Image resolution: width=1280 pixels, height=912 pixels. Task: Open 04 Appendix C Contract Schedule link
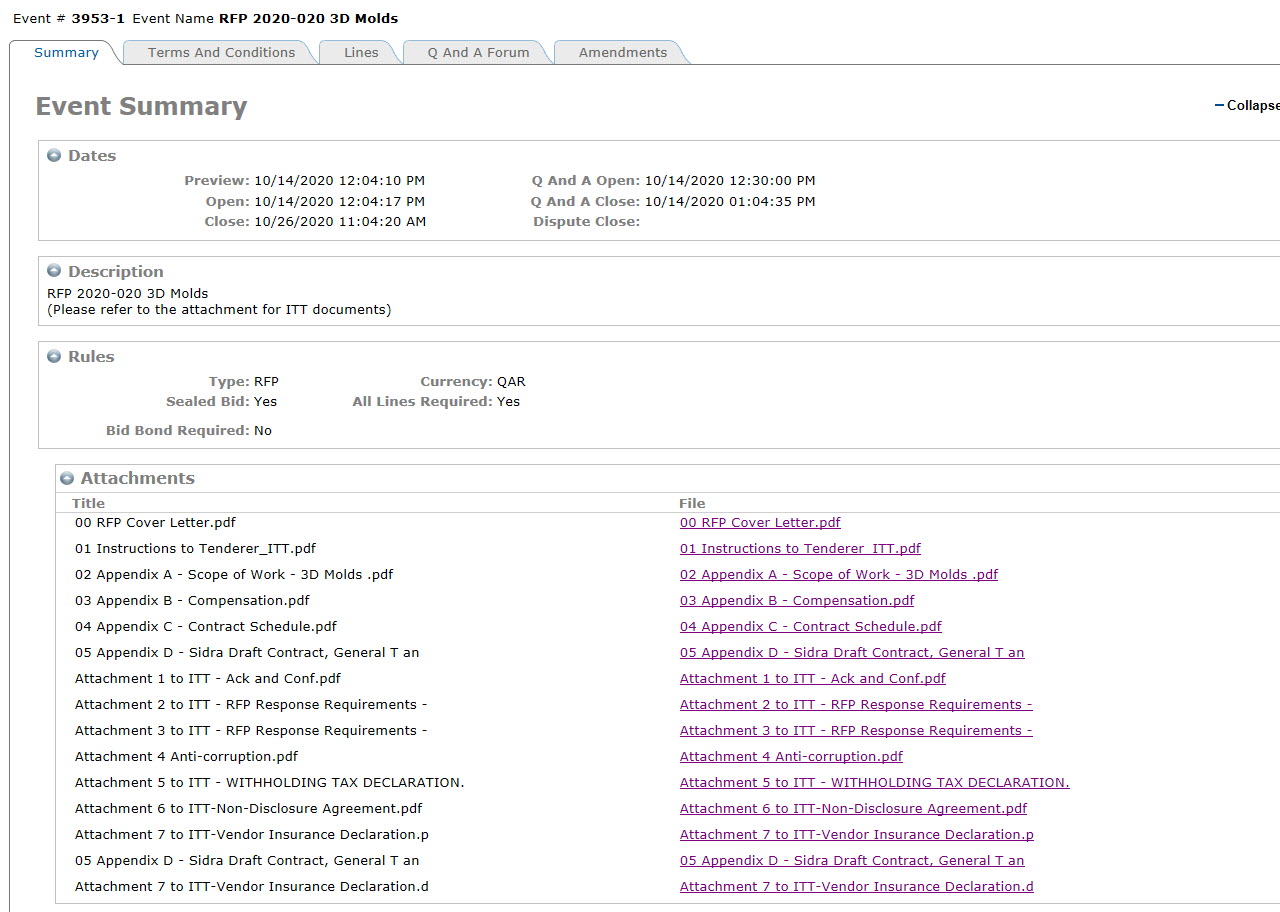pos(811,626)
